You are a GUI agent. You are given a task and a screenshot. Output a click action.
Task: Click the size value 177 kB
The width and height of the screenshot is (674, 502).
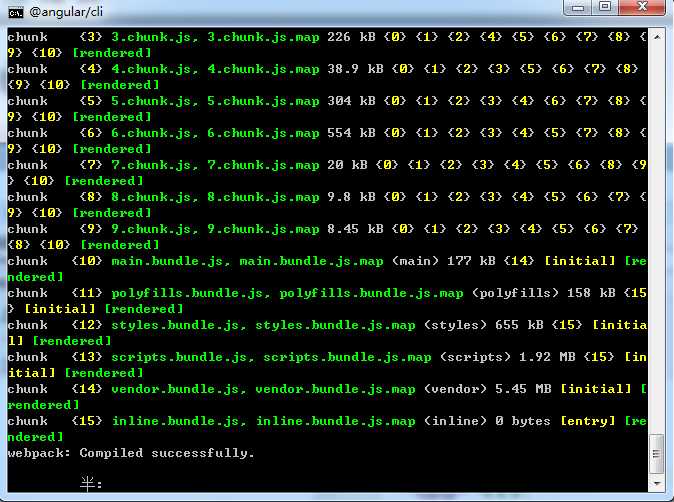(x=471, y=261)
